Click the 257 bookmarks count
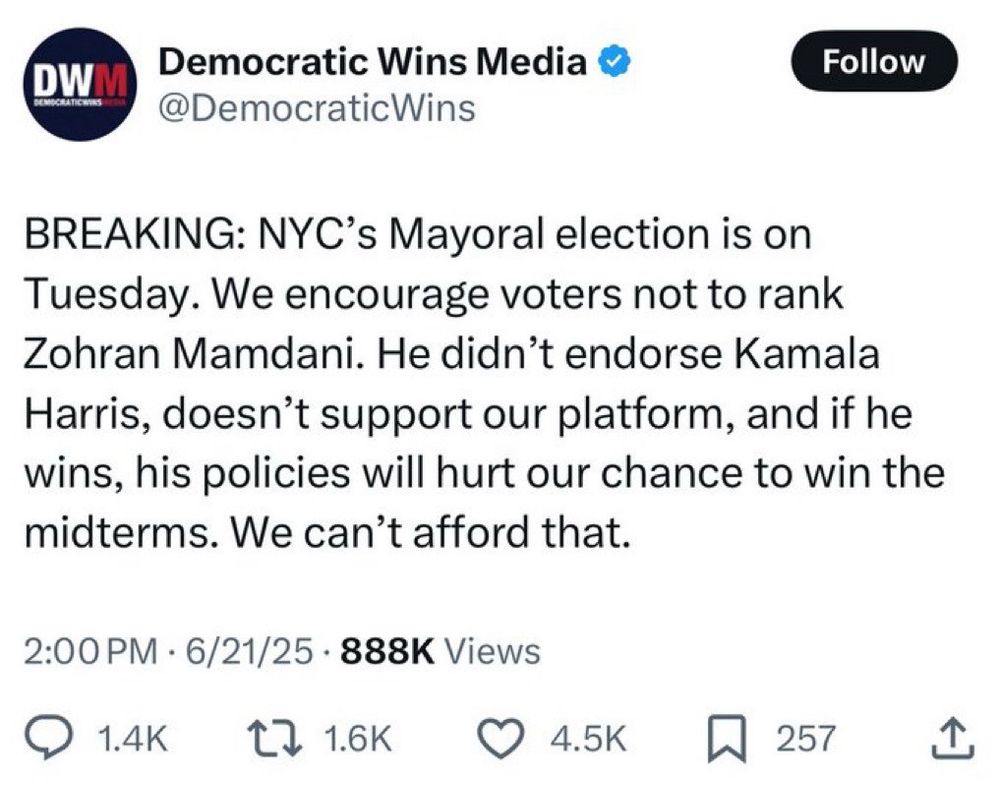This screenshot has width=1000, height=794. click(x=805, y=740)
